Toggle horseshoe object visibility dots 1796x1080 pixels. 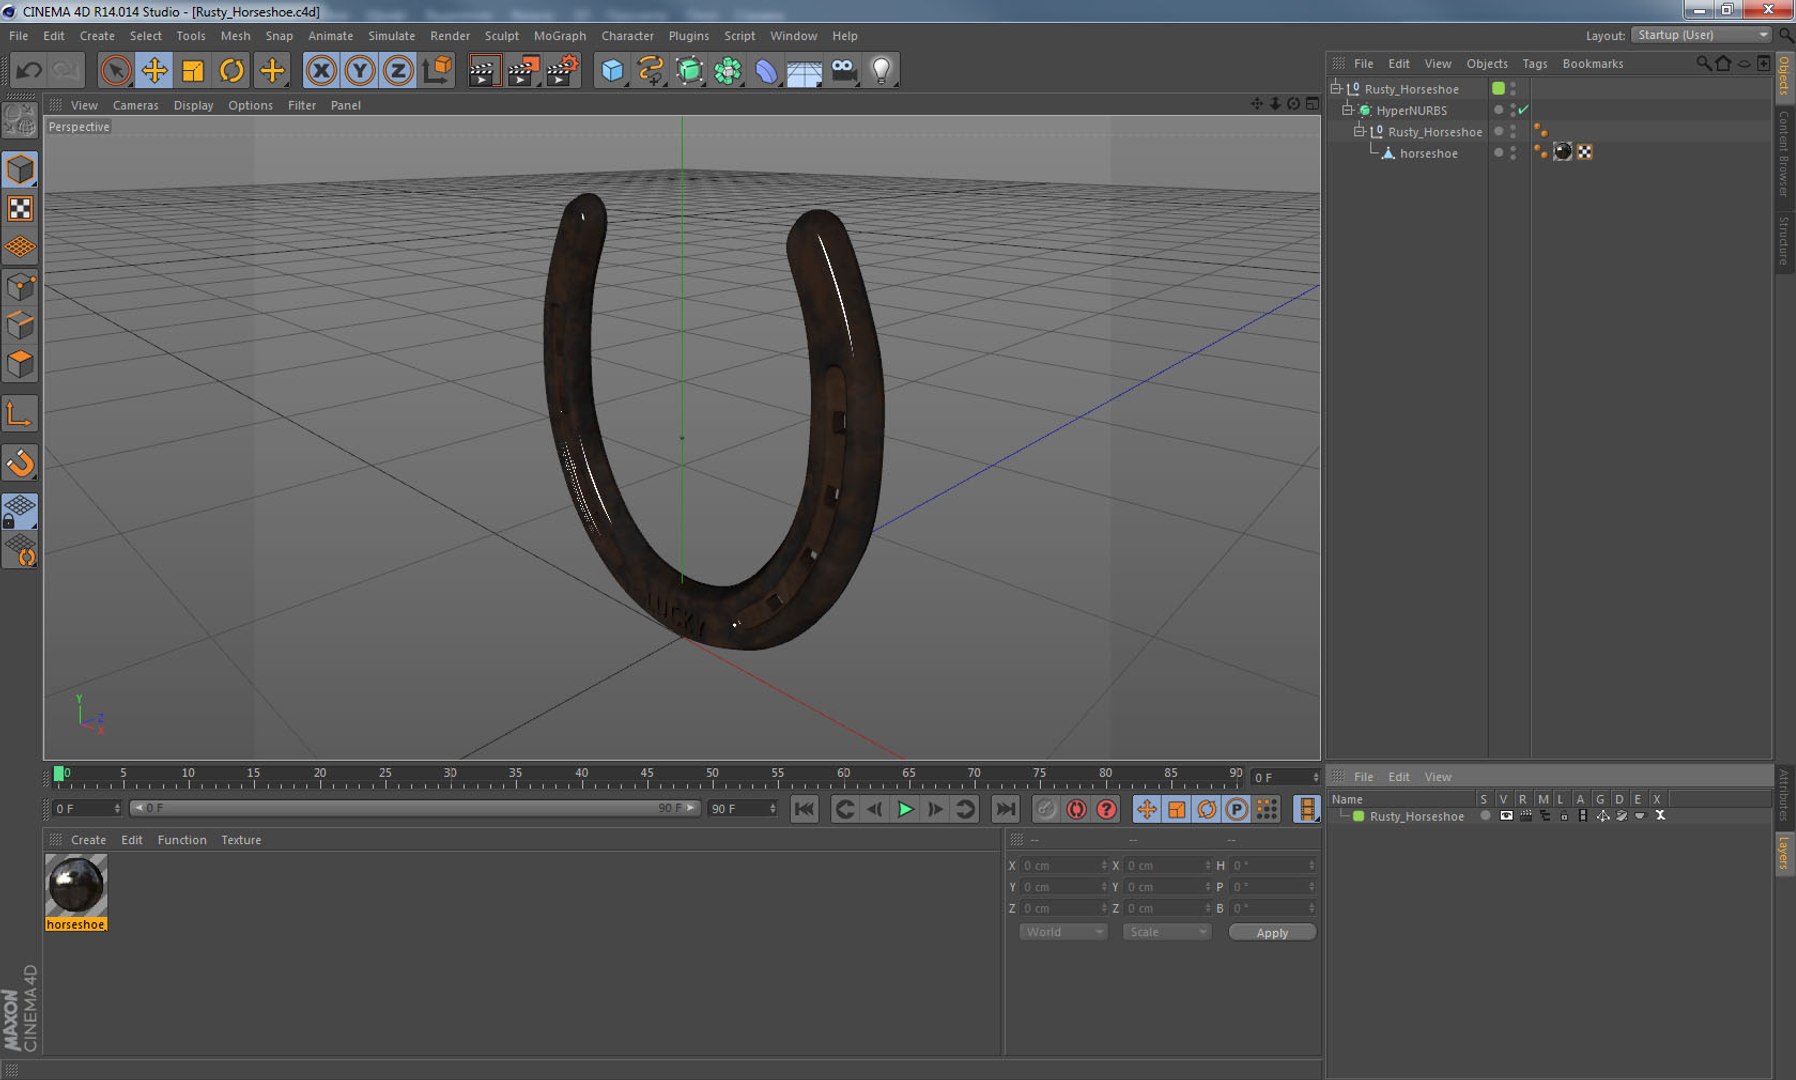(1513, 153)
